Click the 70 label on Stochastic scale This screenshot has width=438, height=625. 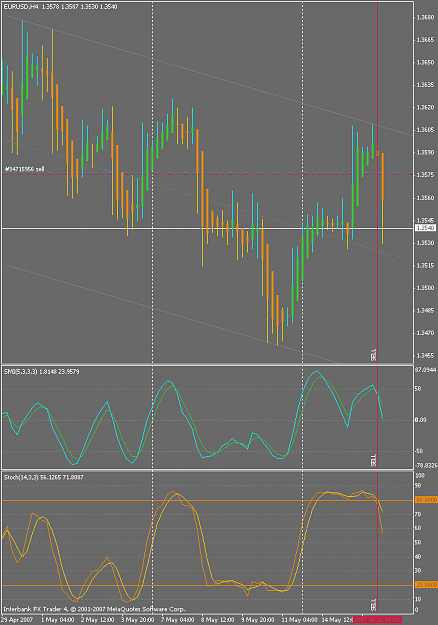418,514
